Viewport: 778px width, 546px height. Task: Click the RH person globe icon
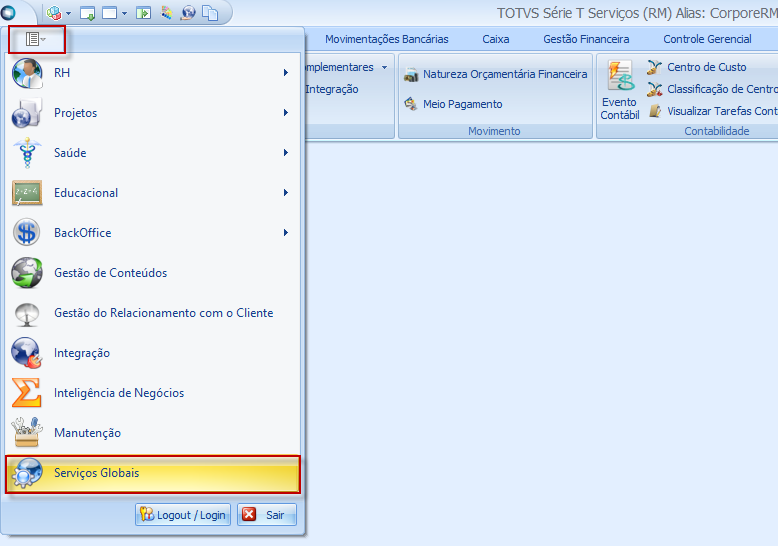27,73
